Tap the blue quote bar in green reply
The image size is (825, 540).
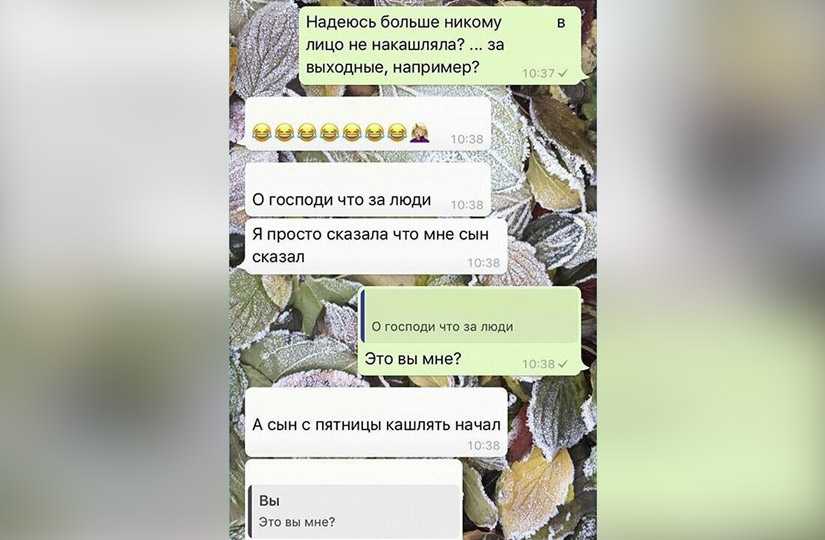pyautogui.click(x=363, y=317)
